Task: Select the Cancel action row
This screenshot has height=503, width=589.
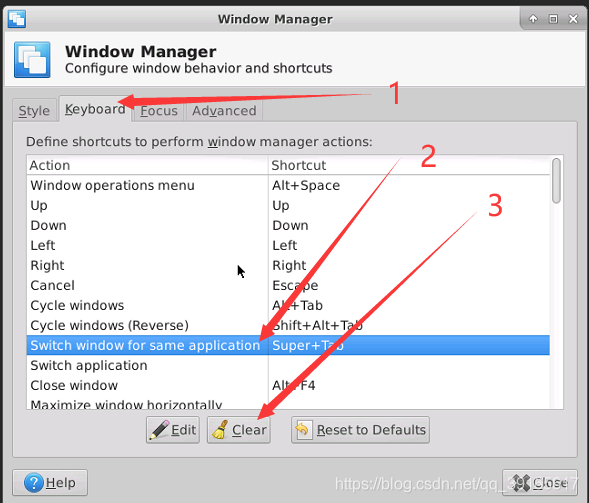Action: [x=288, y=285]
